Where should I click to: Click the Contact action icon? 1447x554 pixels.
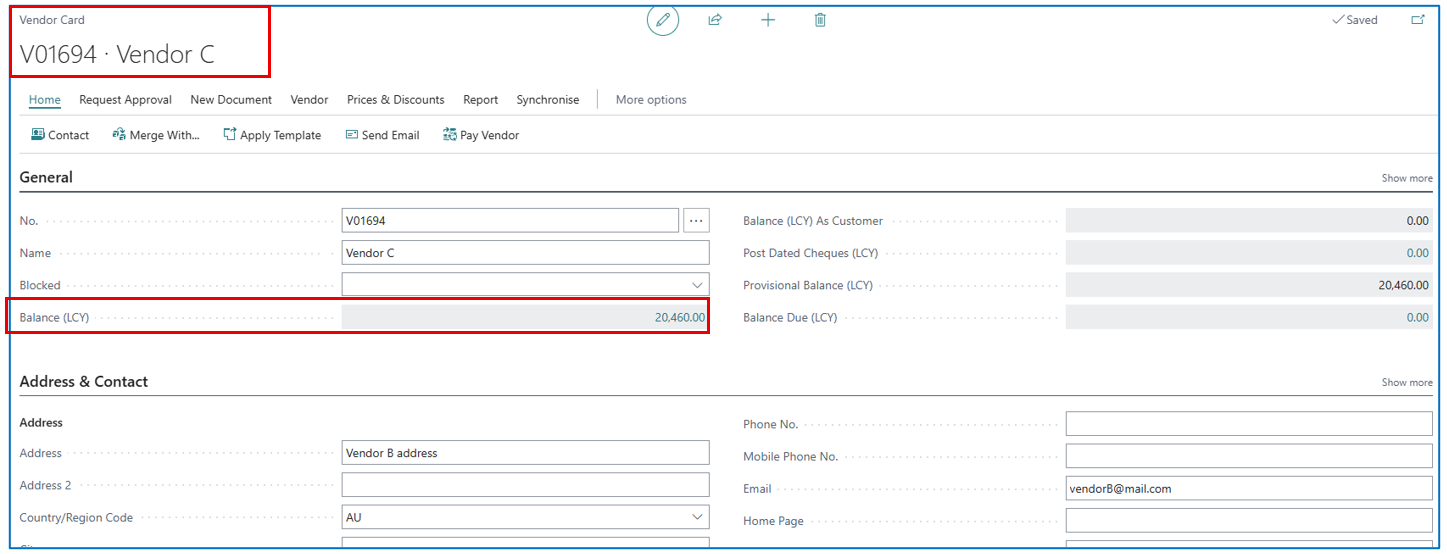38,135
